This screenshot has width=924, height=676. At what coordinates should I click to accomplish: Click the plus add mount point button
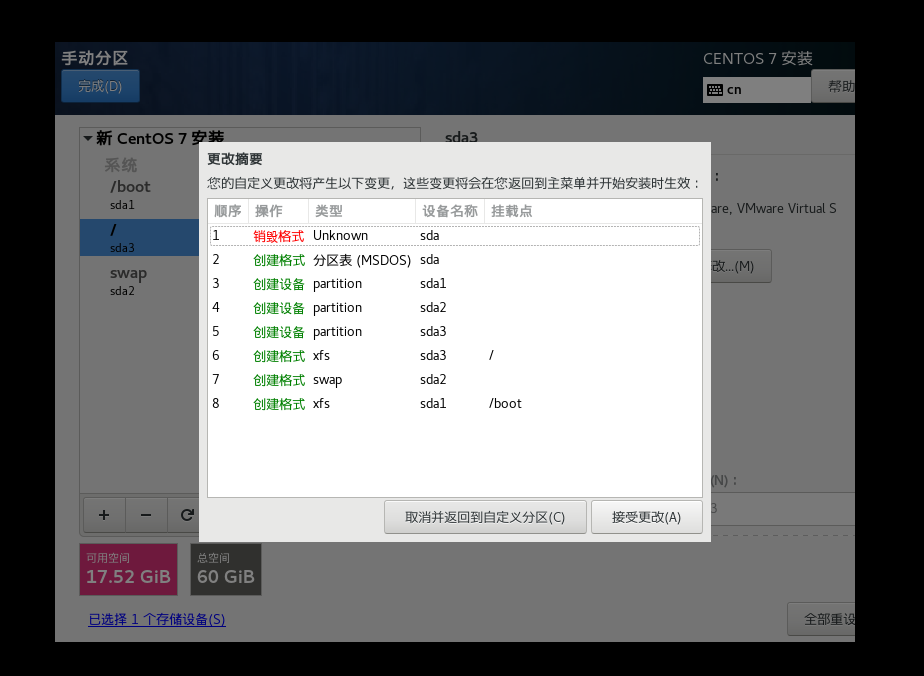tap(104, 515)
